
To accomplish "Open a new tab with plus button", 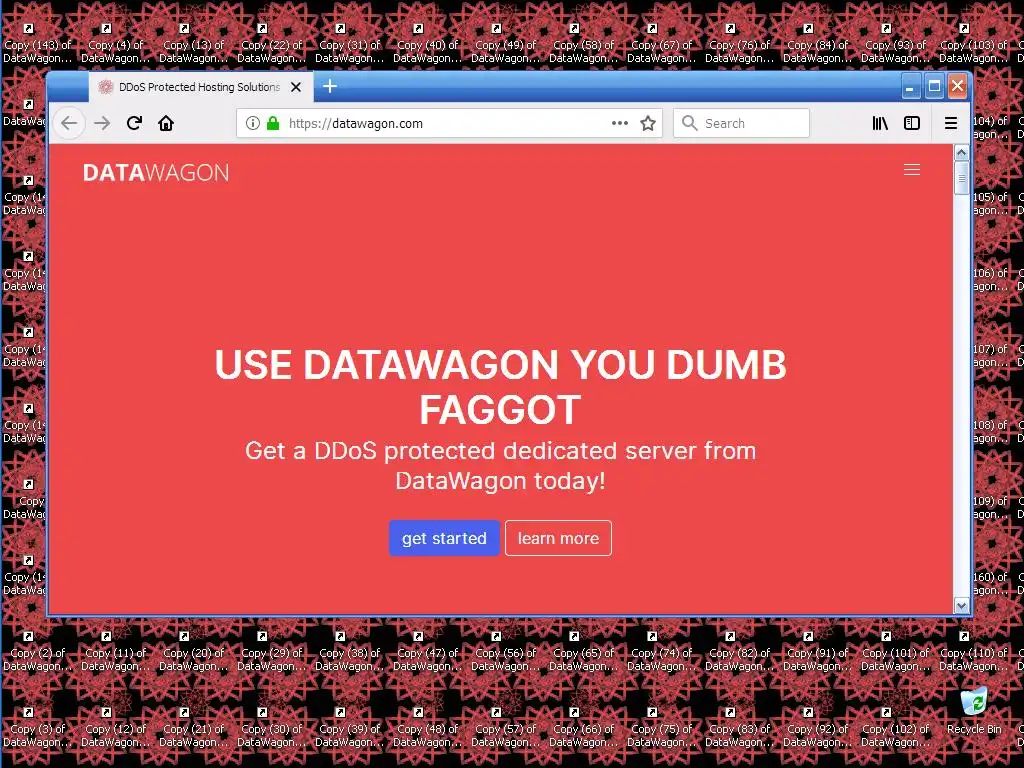I will click(330, 86).
